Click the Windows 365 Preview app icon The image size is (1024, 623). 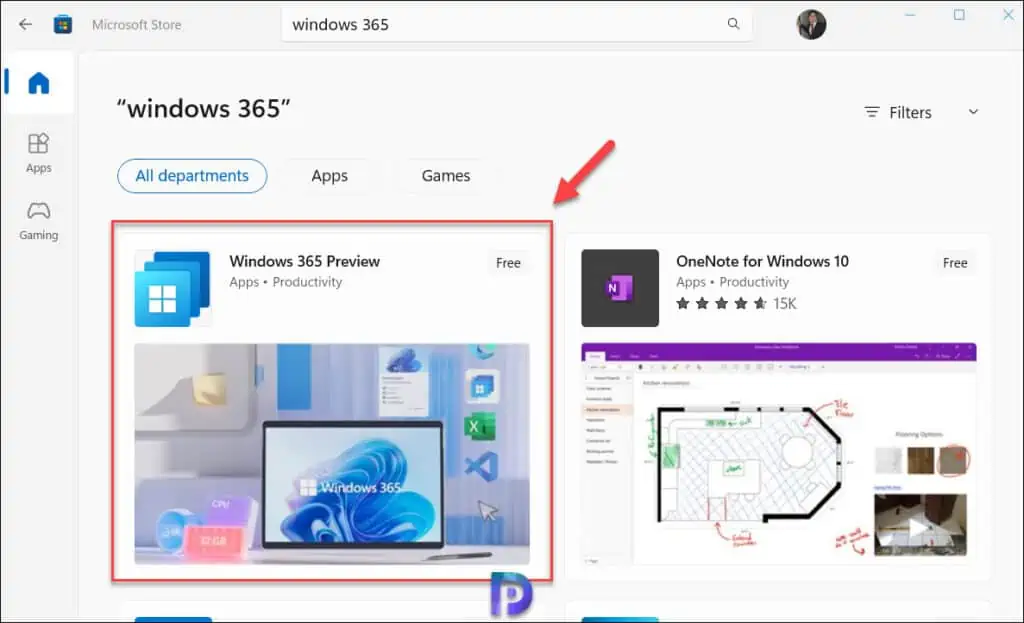click(x=172, y=288)
